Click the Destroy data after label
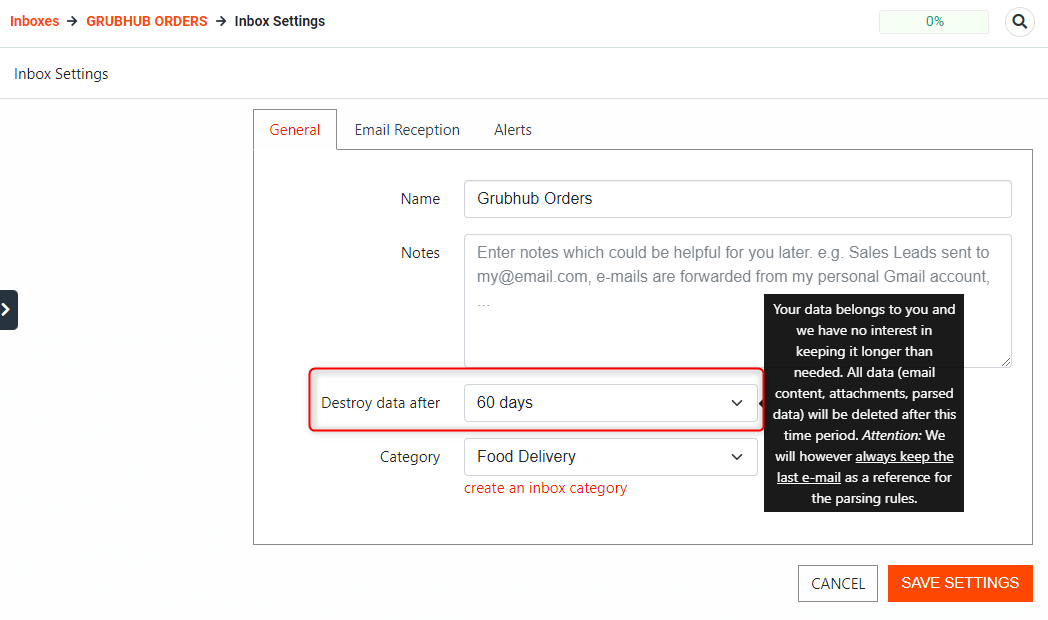This screenshot has width=1048, height=620. tap(380, 403)
